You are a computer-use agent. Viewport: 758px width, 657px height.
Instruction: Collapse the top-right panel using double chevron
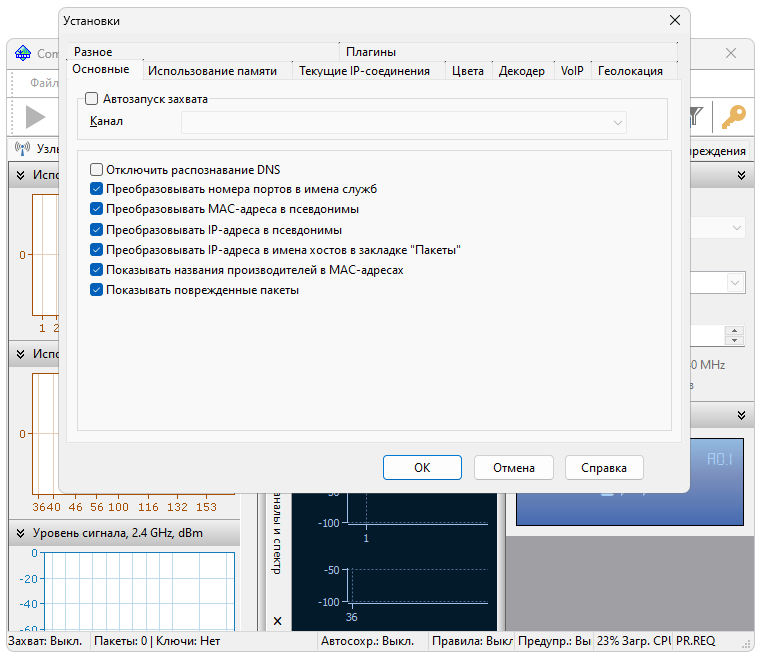click(x=741, y=176)
